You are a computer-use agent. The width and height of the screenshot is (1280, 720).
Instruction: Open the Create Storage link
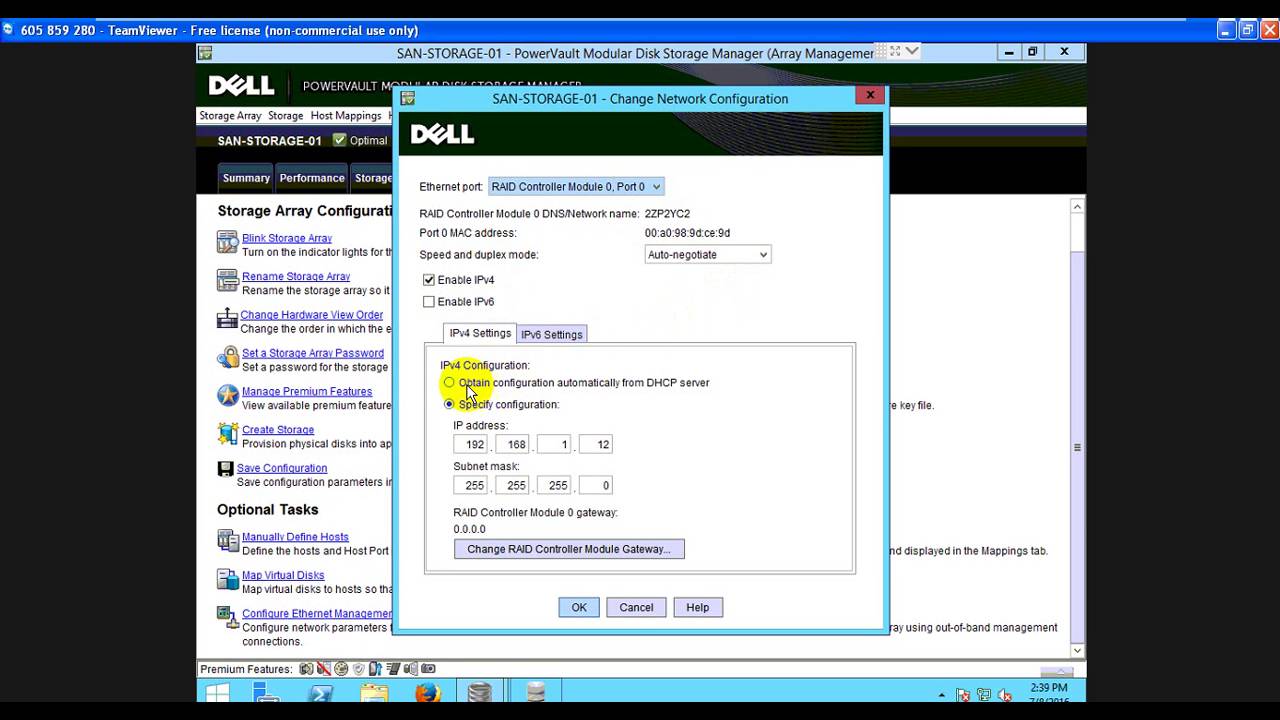278,430
